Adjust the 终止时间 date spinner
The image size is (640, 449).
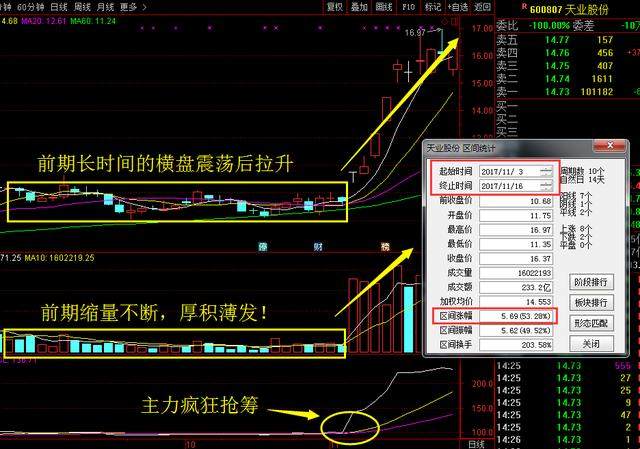[545, 185]
